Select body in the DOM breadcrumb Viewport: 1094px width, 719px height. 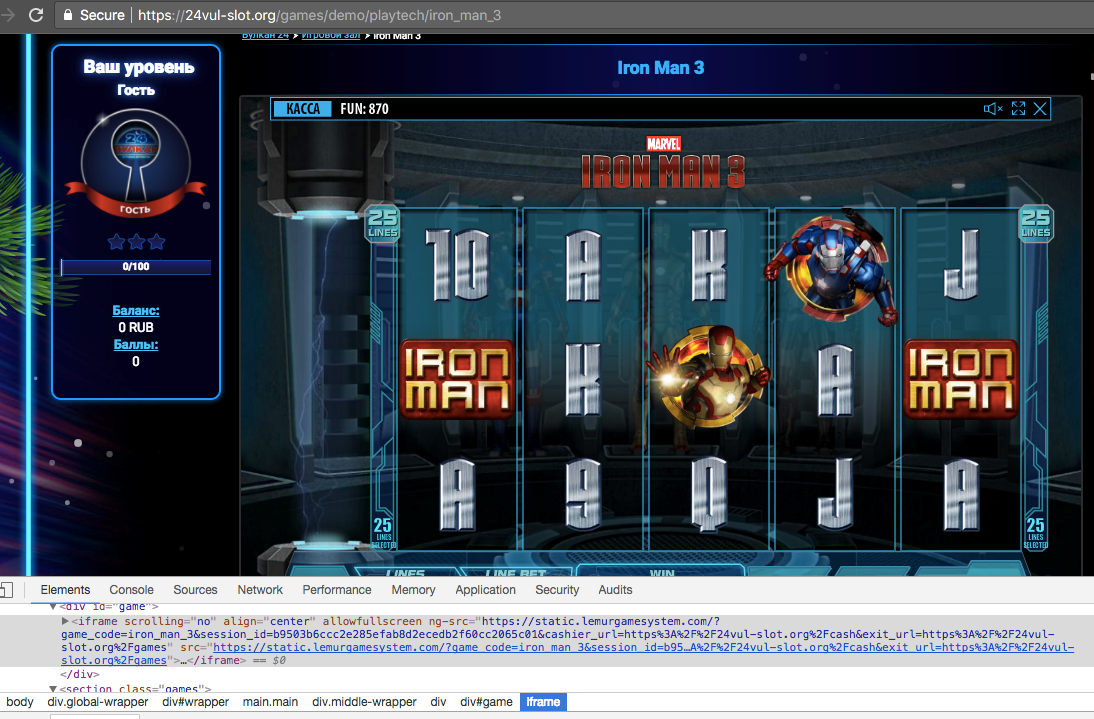coord(20,702)
